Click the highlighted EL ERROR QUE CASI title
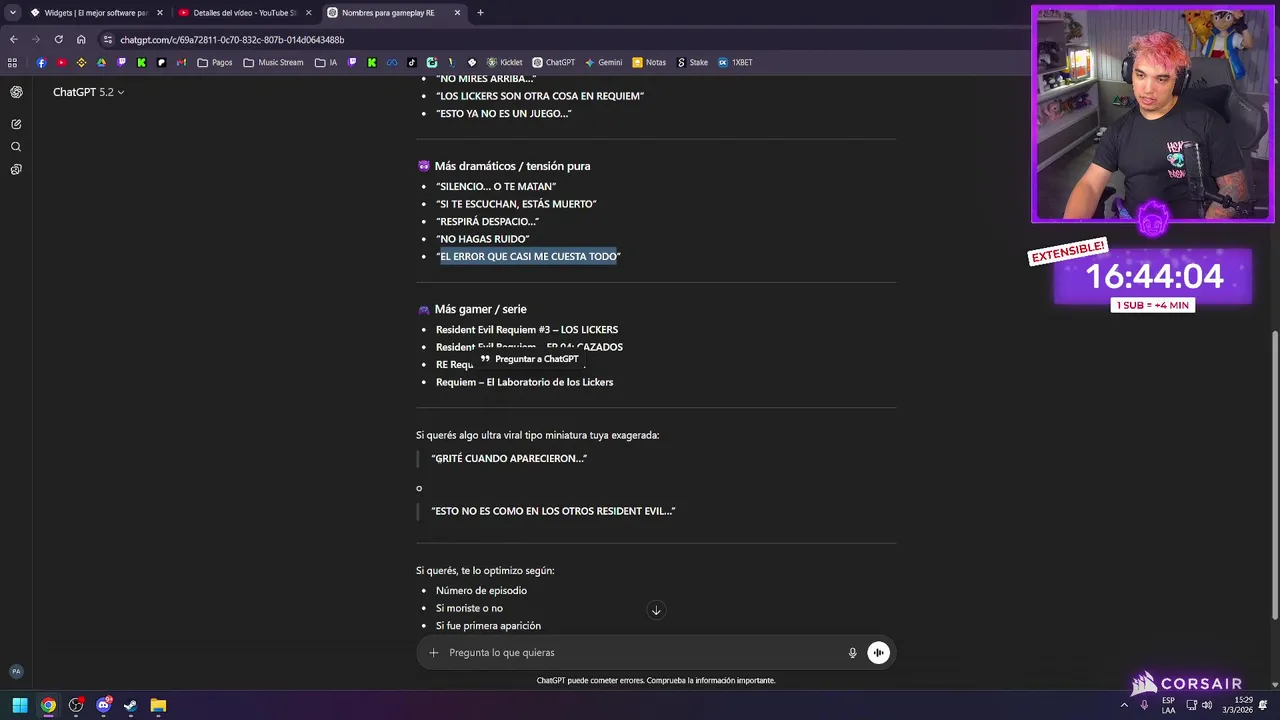The height and width of the screenshot is (720, 1280). click(x=528, y=257)
